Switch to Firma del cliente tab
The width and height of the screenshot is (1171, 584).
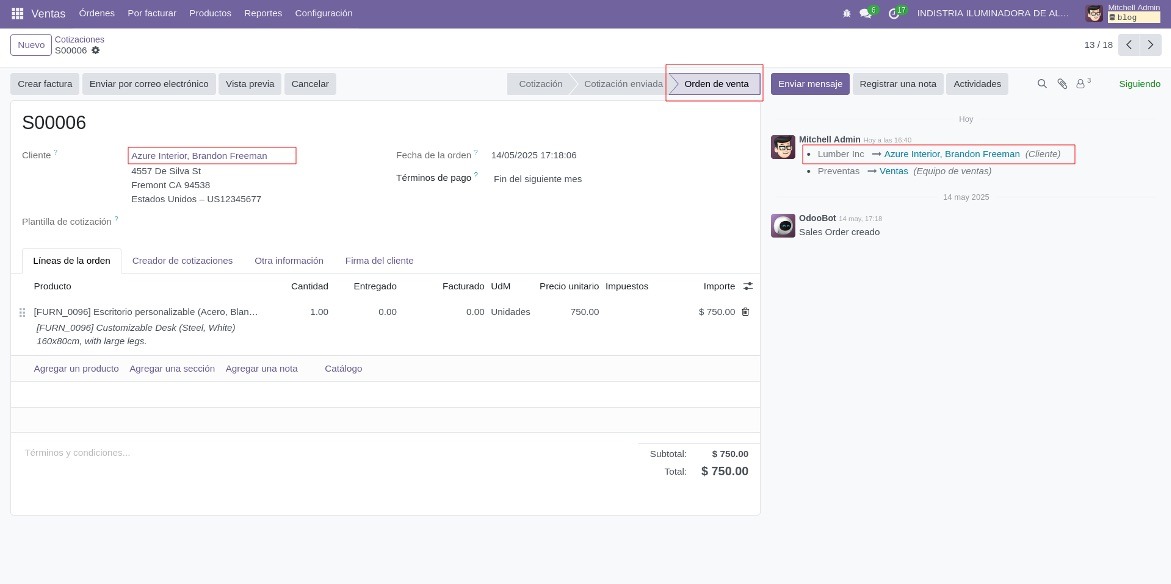point(379,261)
